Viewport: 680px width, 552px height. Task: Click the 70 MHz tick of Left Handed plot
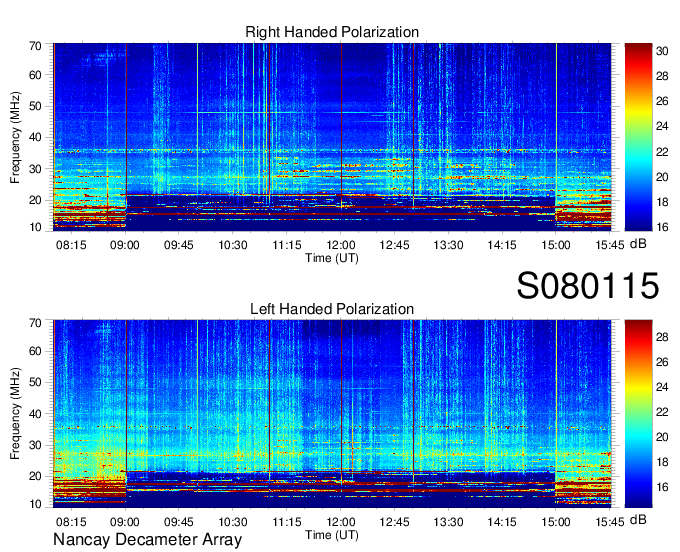[35, 323]
